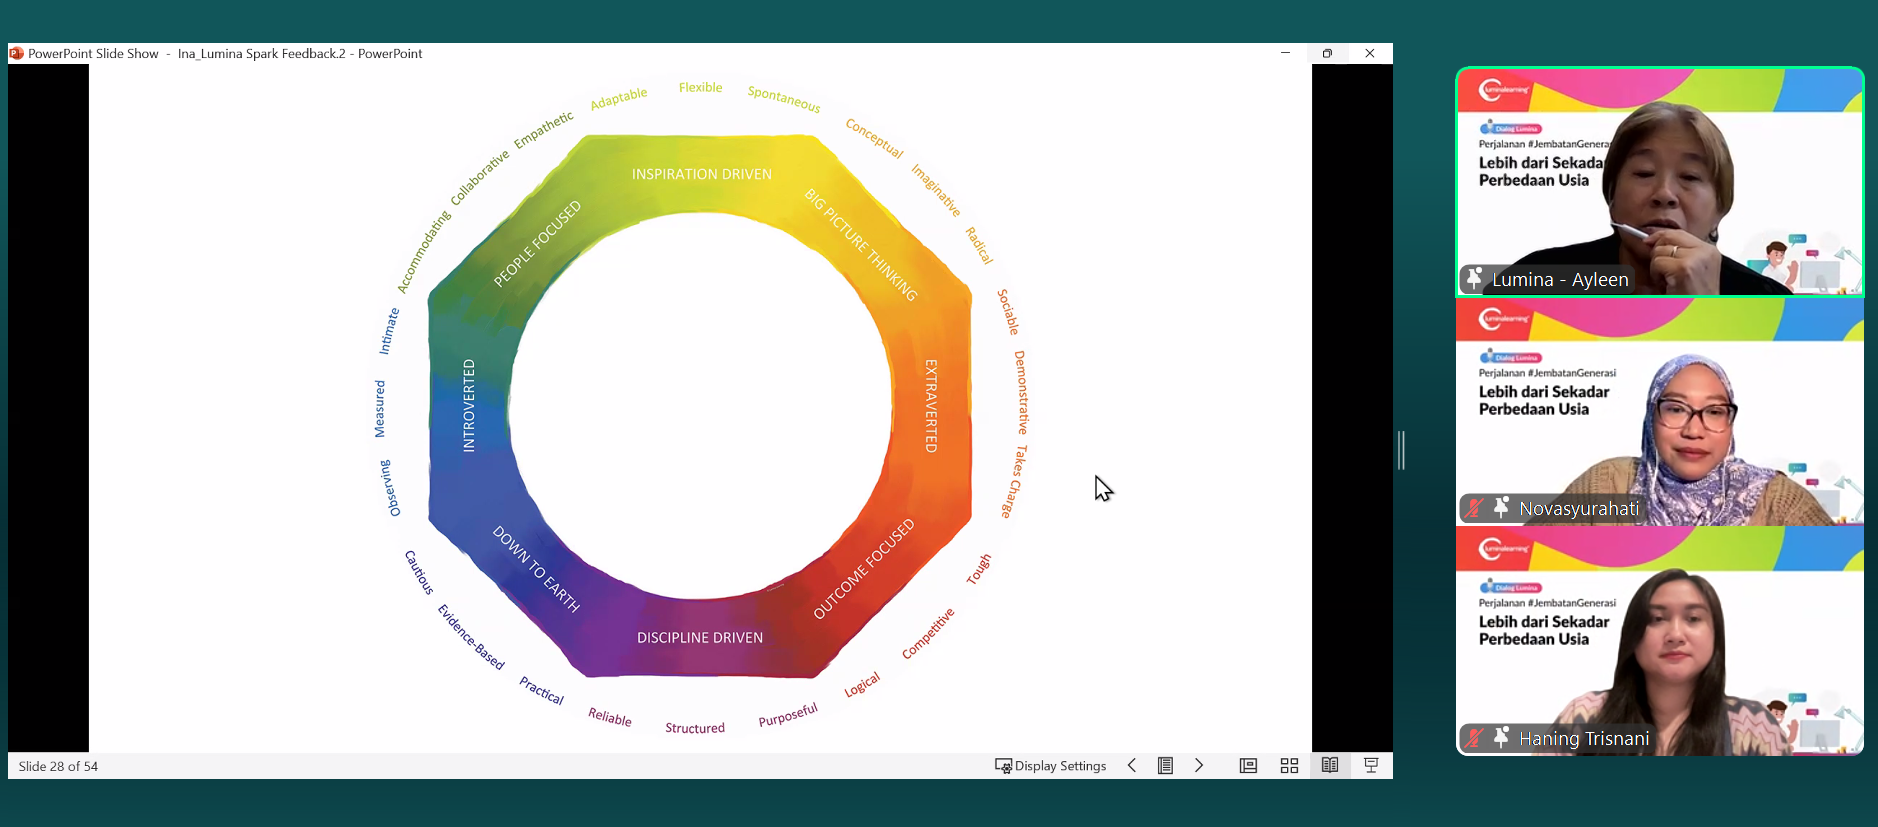Click the Haning Trisnani name label
Viewport: 1878px width, 827px height.
click(1584, 739)
